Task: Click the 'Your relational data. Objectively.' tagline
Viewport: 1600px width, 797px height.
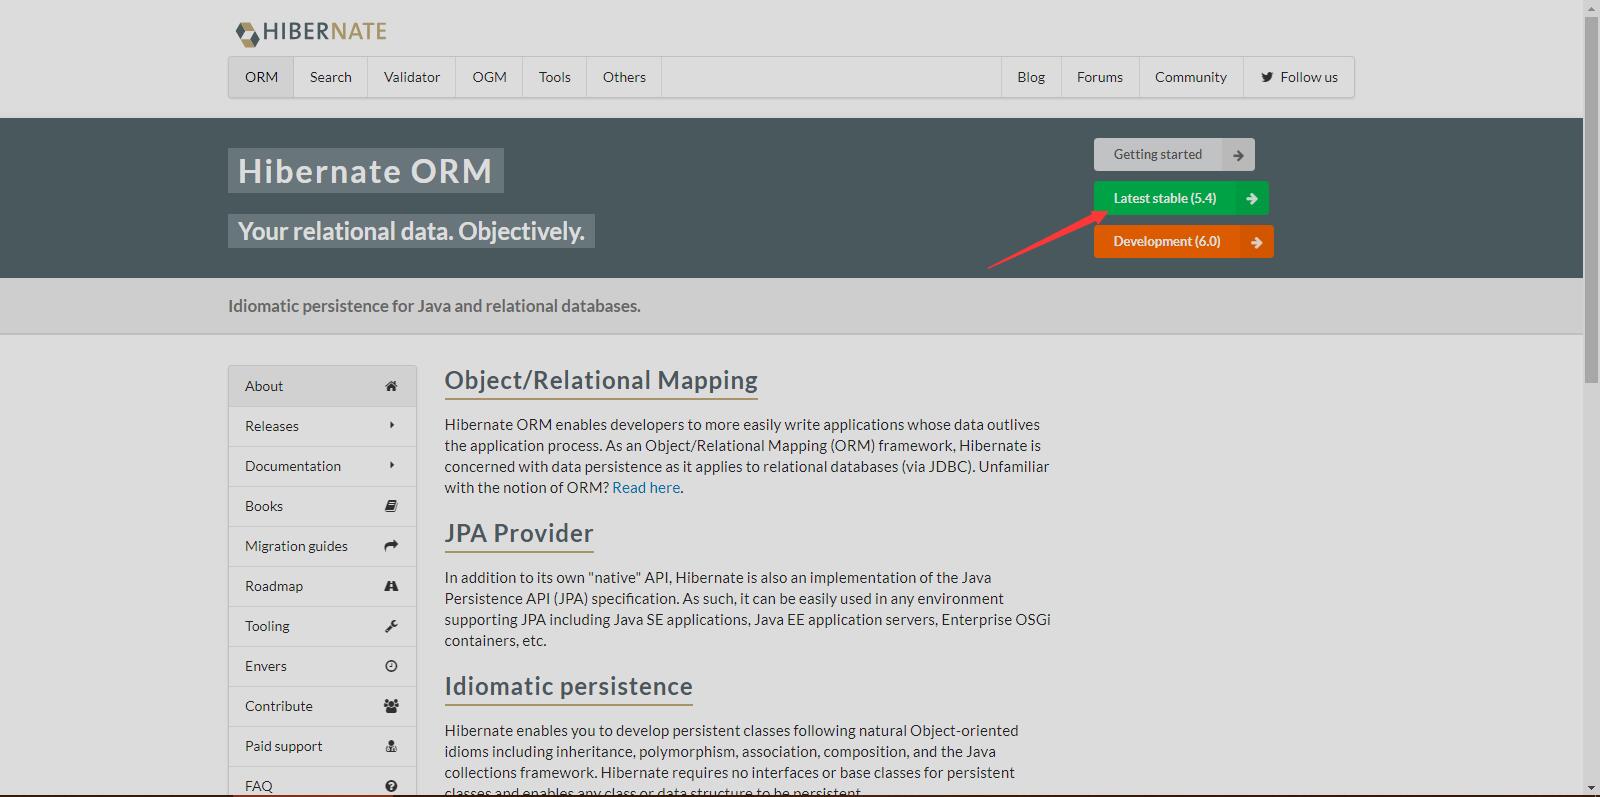Action: point(411,231)
